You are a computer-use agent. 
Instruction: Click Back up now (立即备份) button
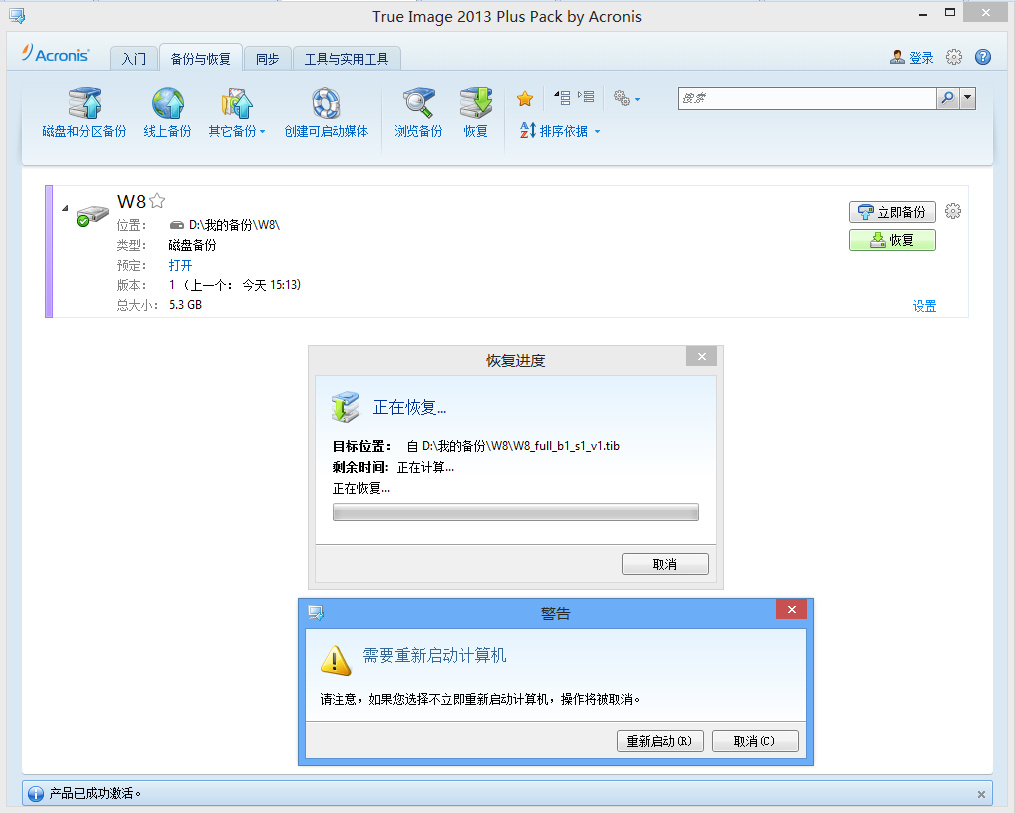point(892,212)
